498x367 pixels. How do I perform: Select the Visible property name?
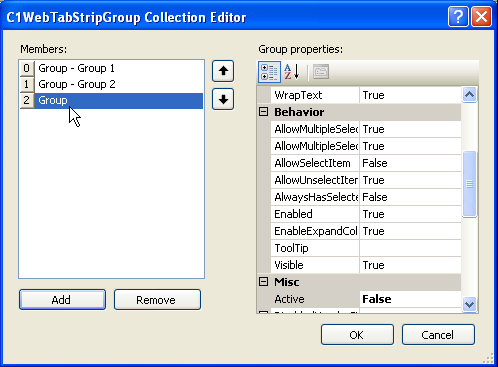[x=315, y=265]
